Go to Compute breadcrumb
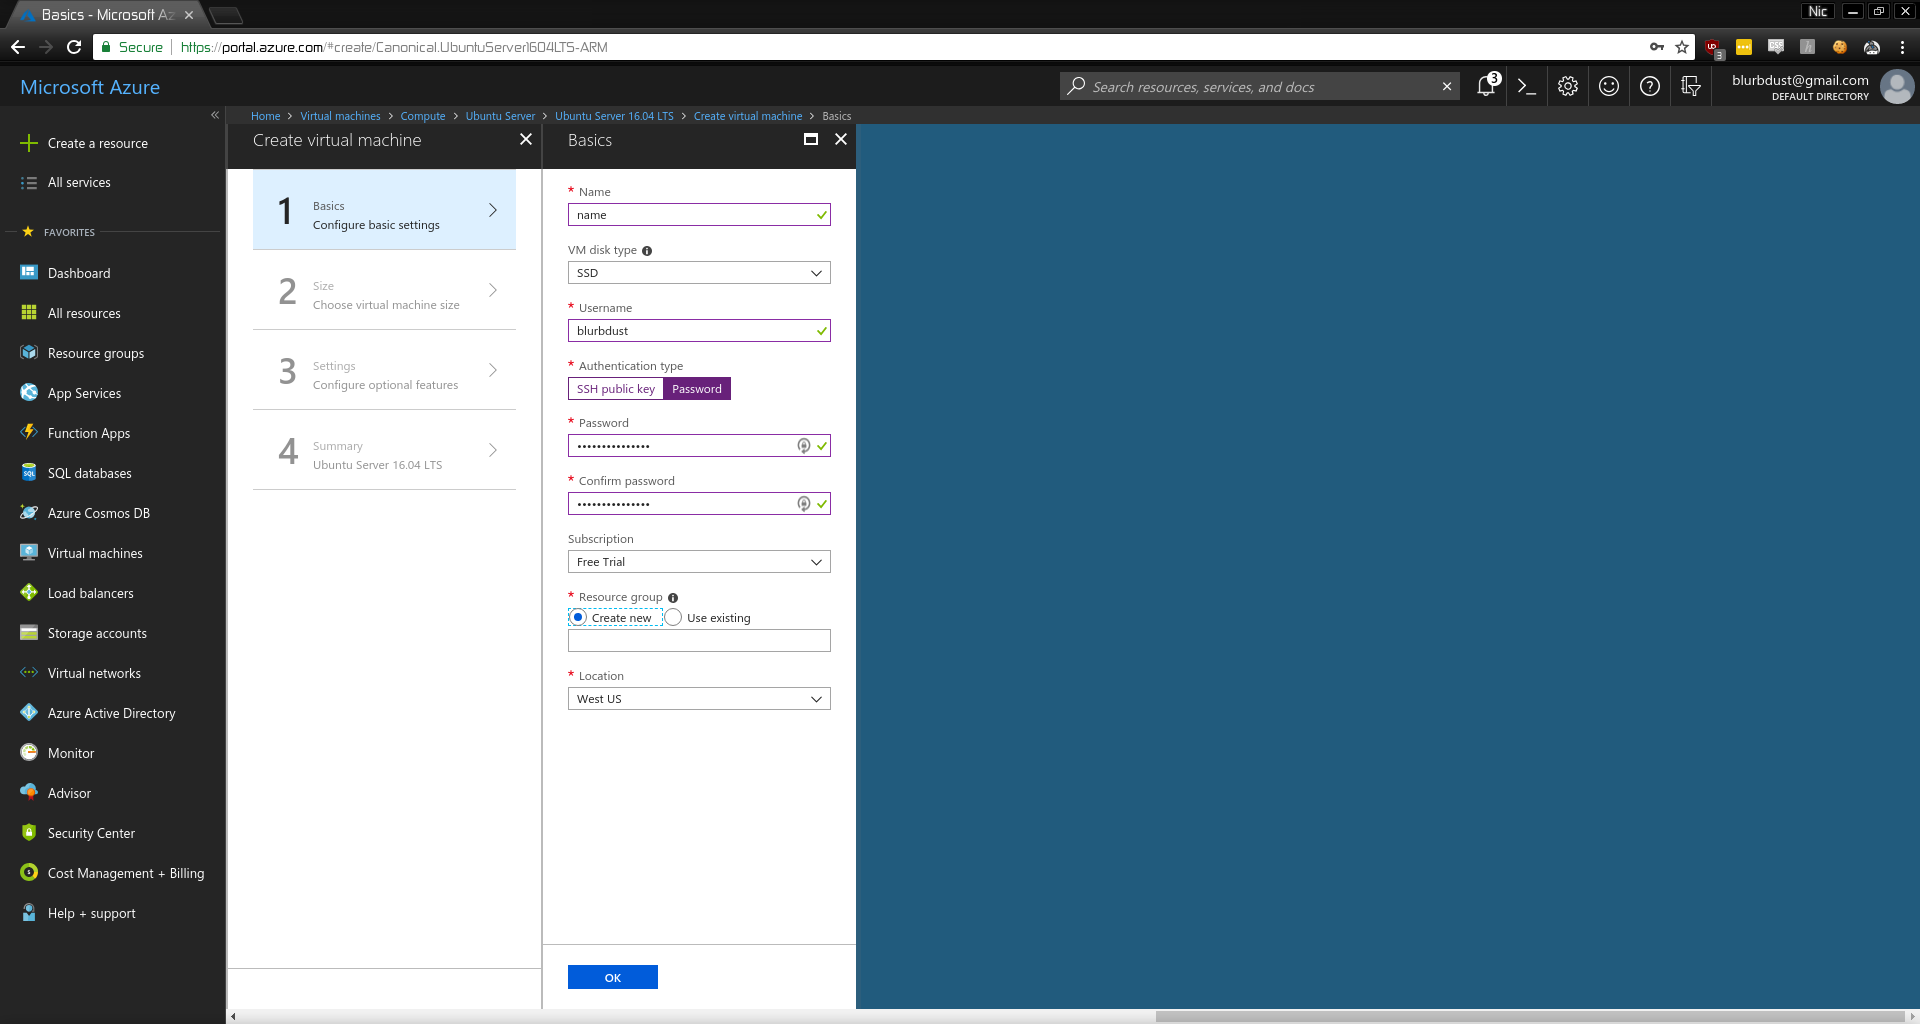The image size is (1920, 1024). point(423,116)
